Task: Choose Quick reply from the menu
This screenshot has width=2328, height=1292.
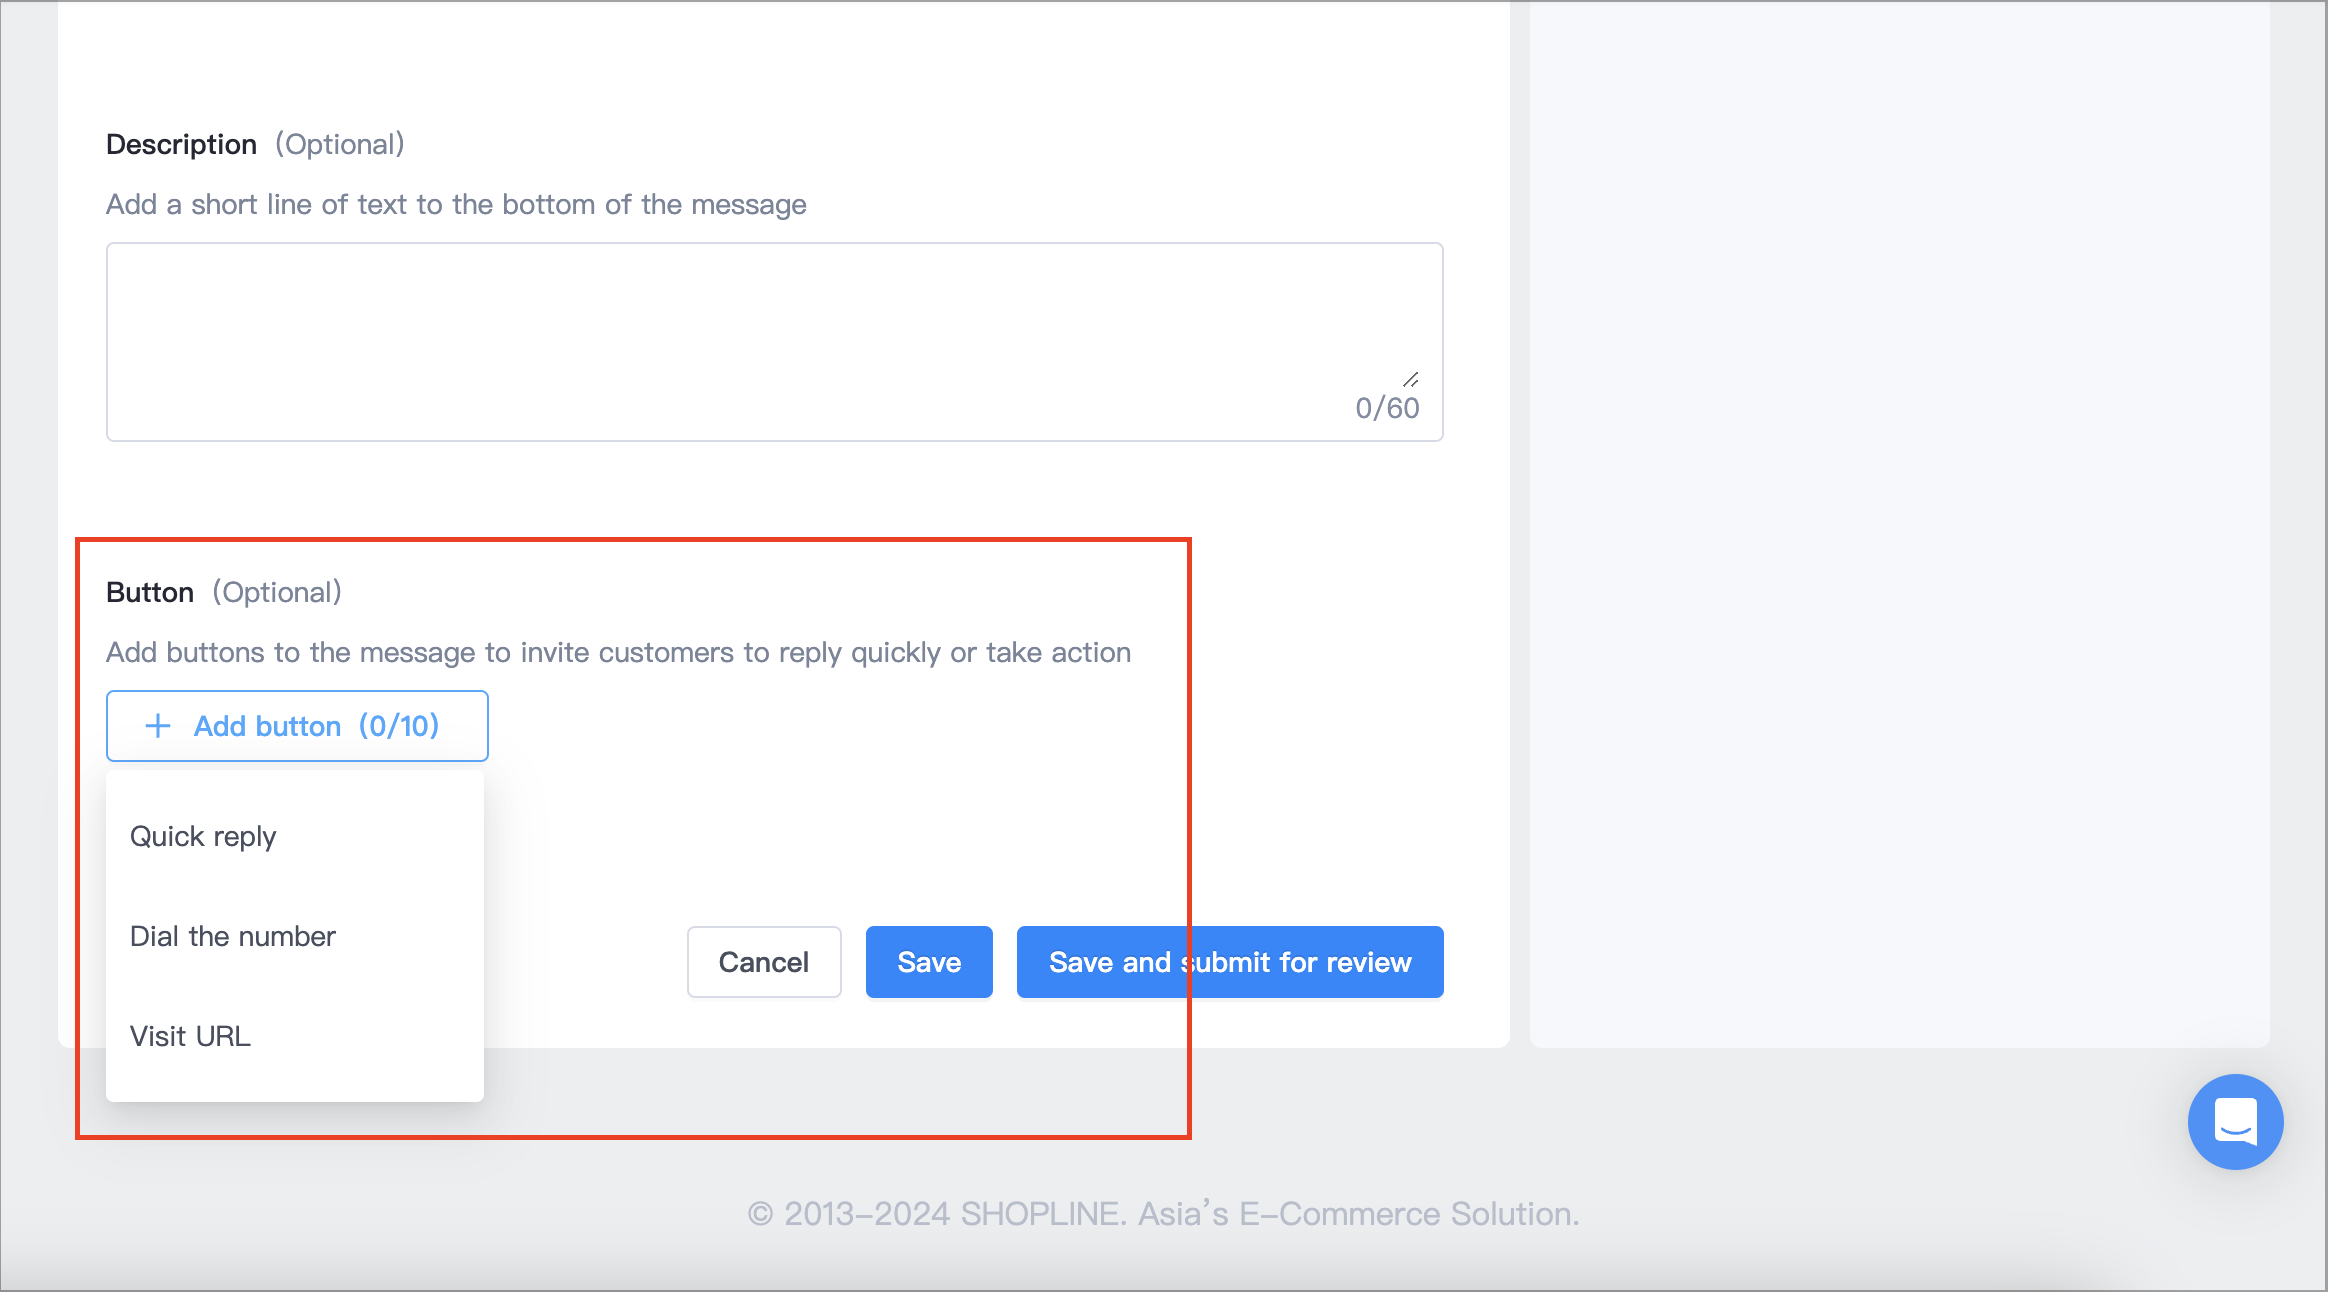Action: [x=295, y=836]
